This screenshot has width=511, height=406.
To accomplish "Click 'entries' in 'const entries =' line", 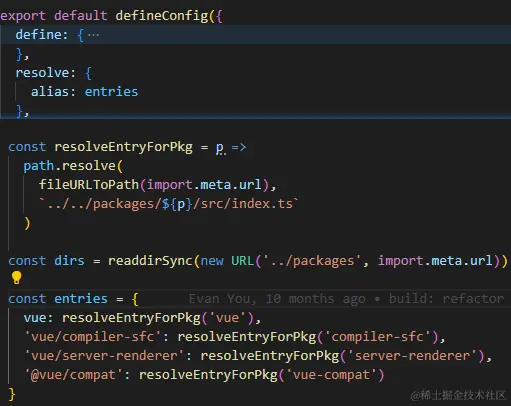I will coord(81,299).
